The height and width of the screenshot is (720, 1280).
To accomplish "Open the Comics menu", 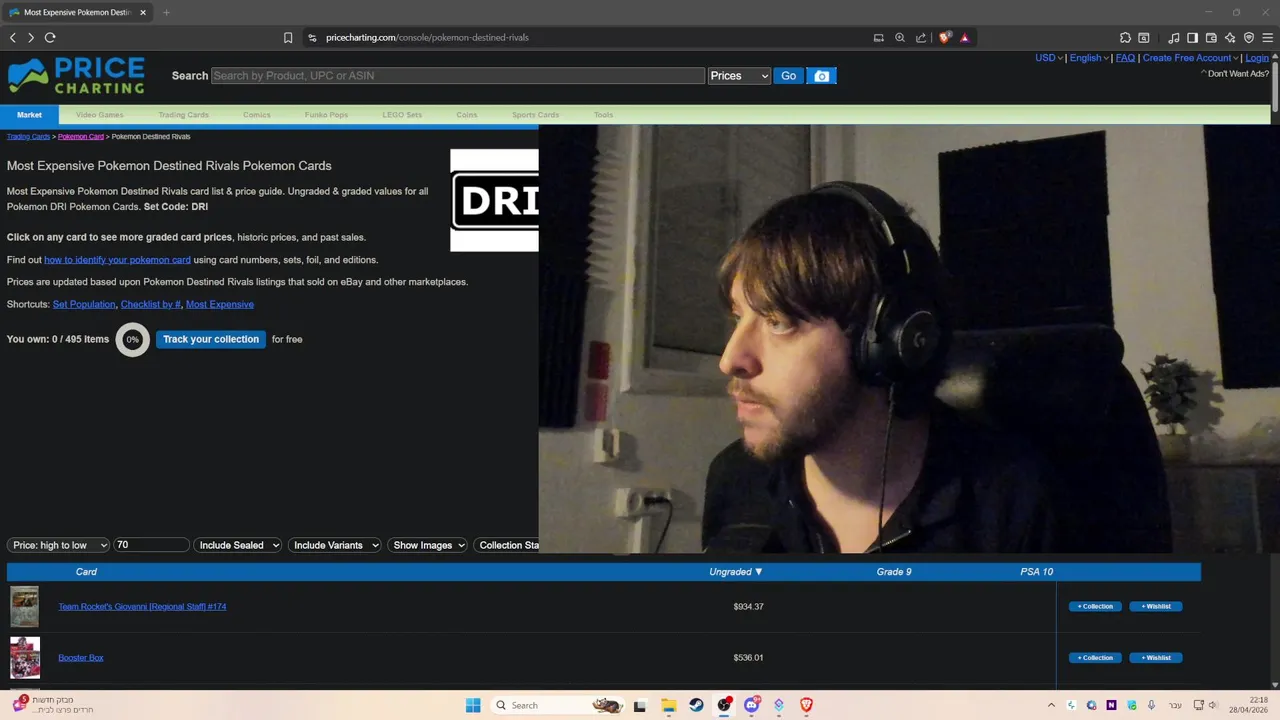I will [x=256, y=115].
